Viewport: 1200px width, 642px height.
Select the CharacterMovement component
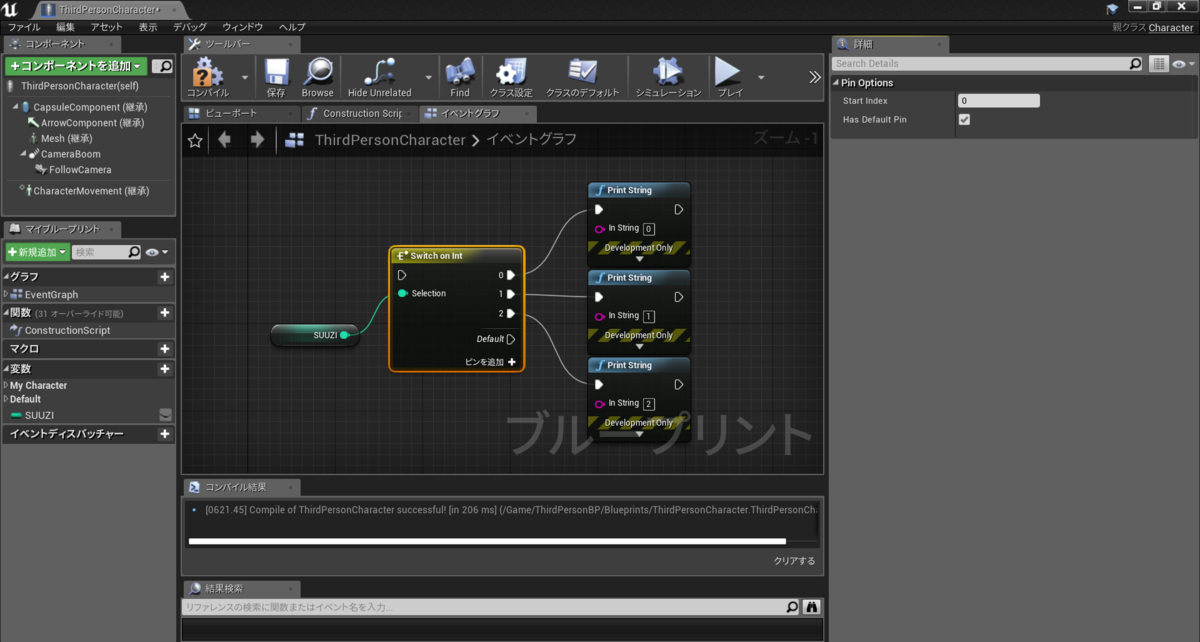(x=91, y=191)
